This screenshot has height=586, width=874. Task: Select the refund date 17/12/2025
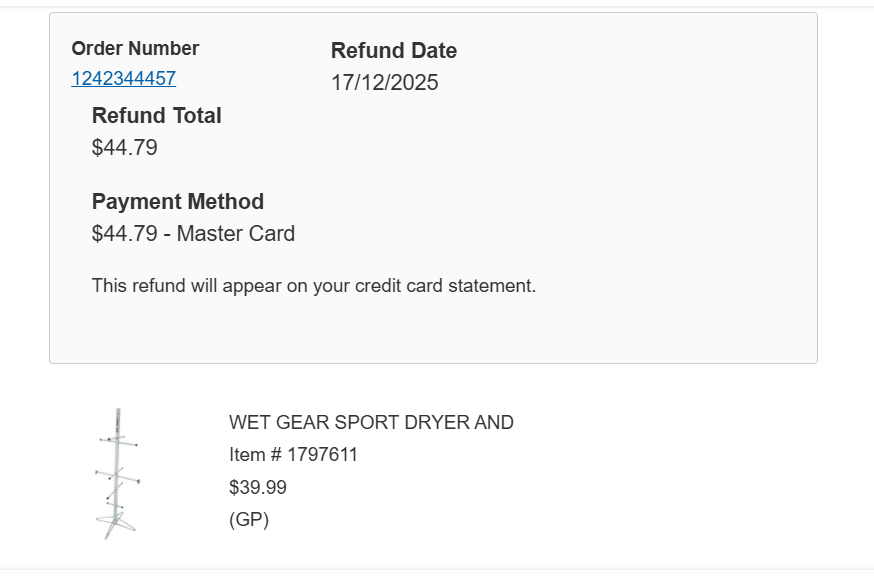pyautogui.click(x=384, y=83)
